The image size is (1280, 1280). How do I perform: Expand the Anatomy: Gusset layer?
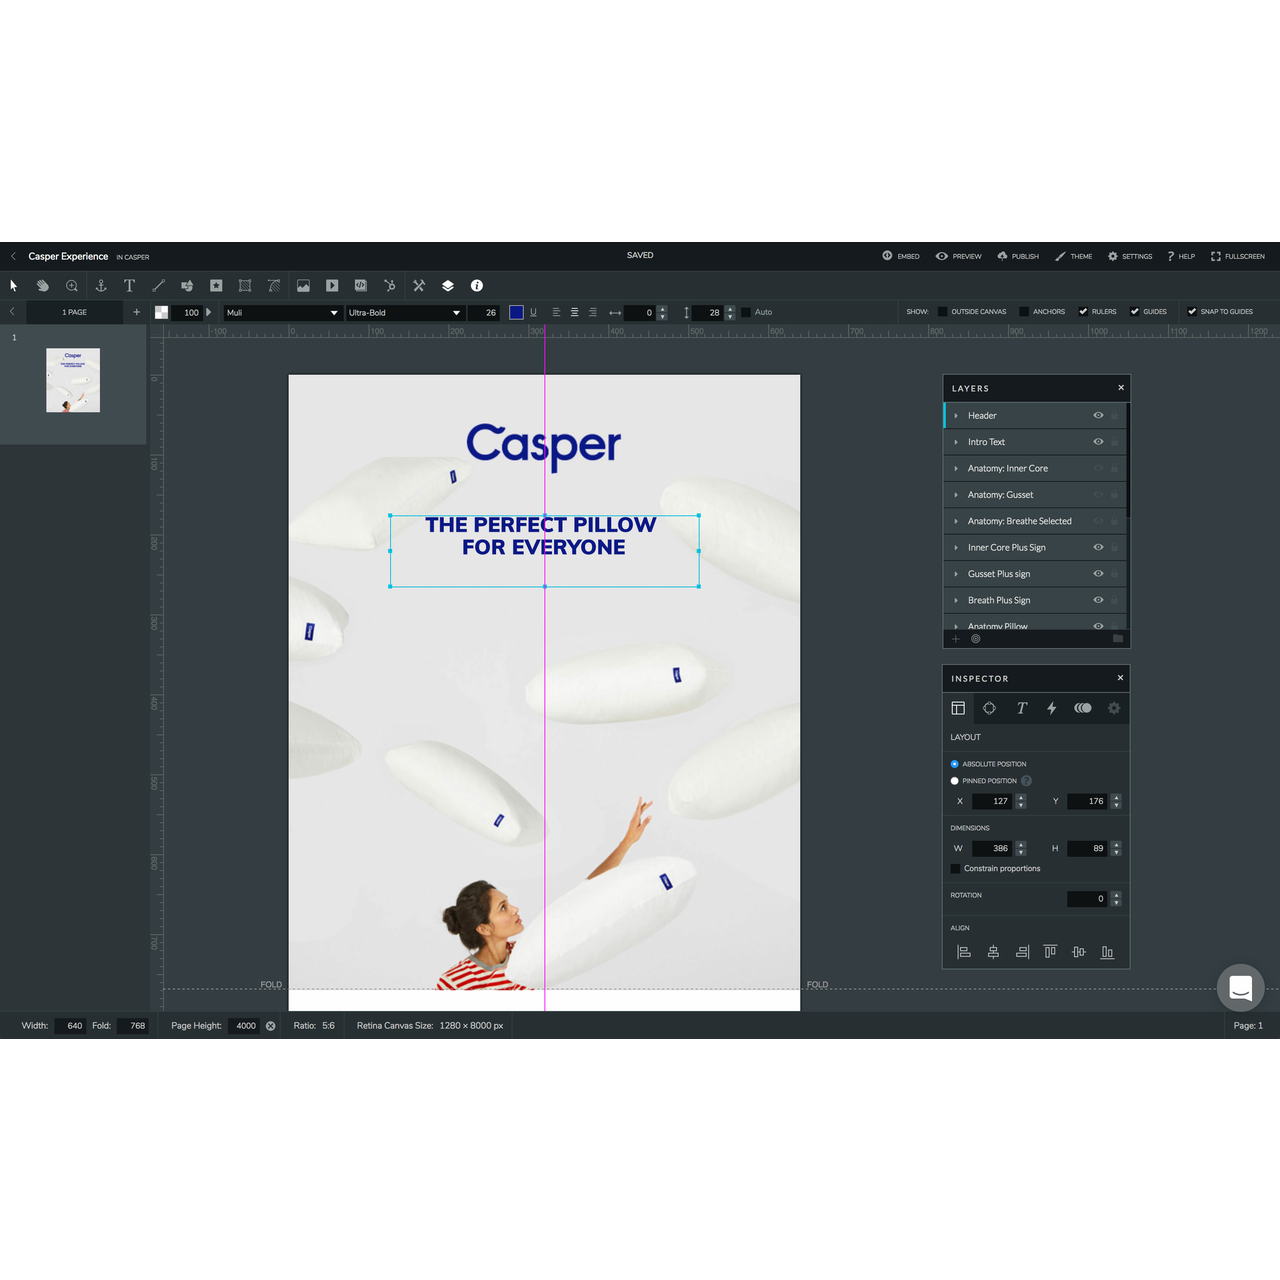tap(956, 494)
